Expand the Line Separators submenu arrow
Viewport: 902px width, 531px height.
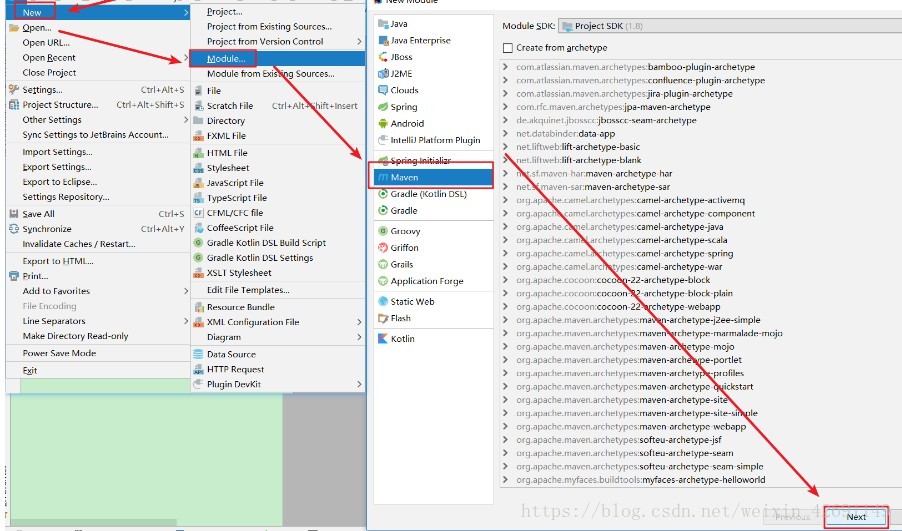pyautogui.click(x=186, y=321)
